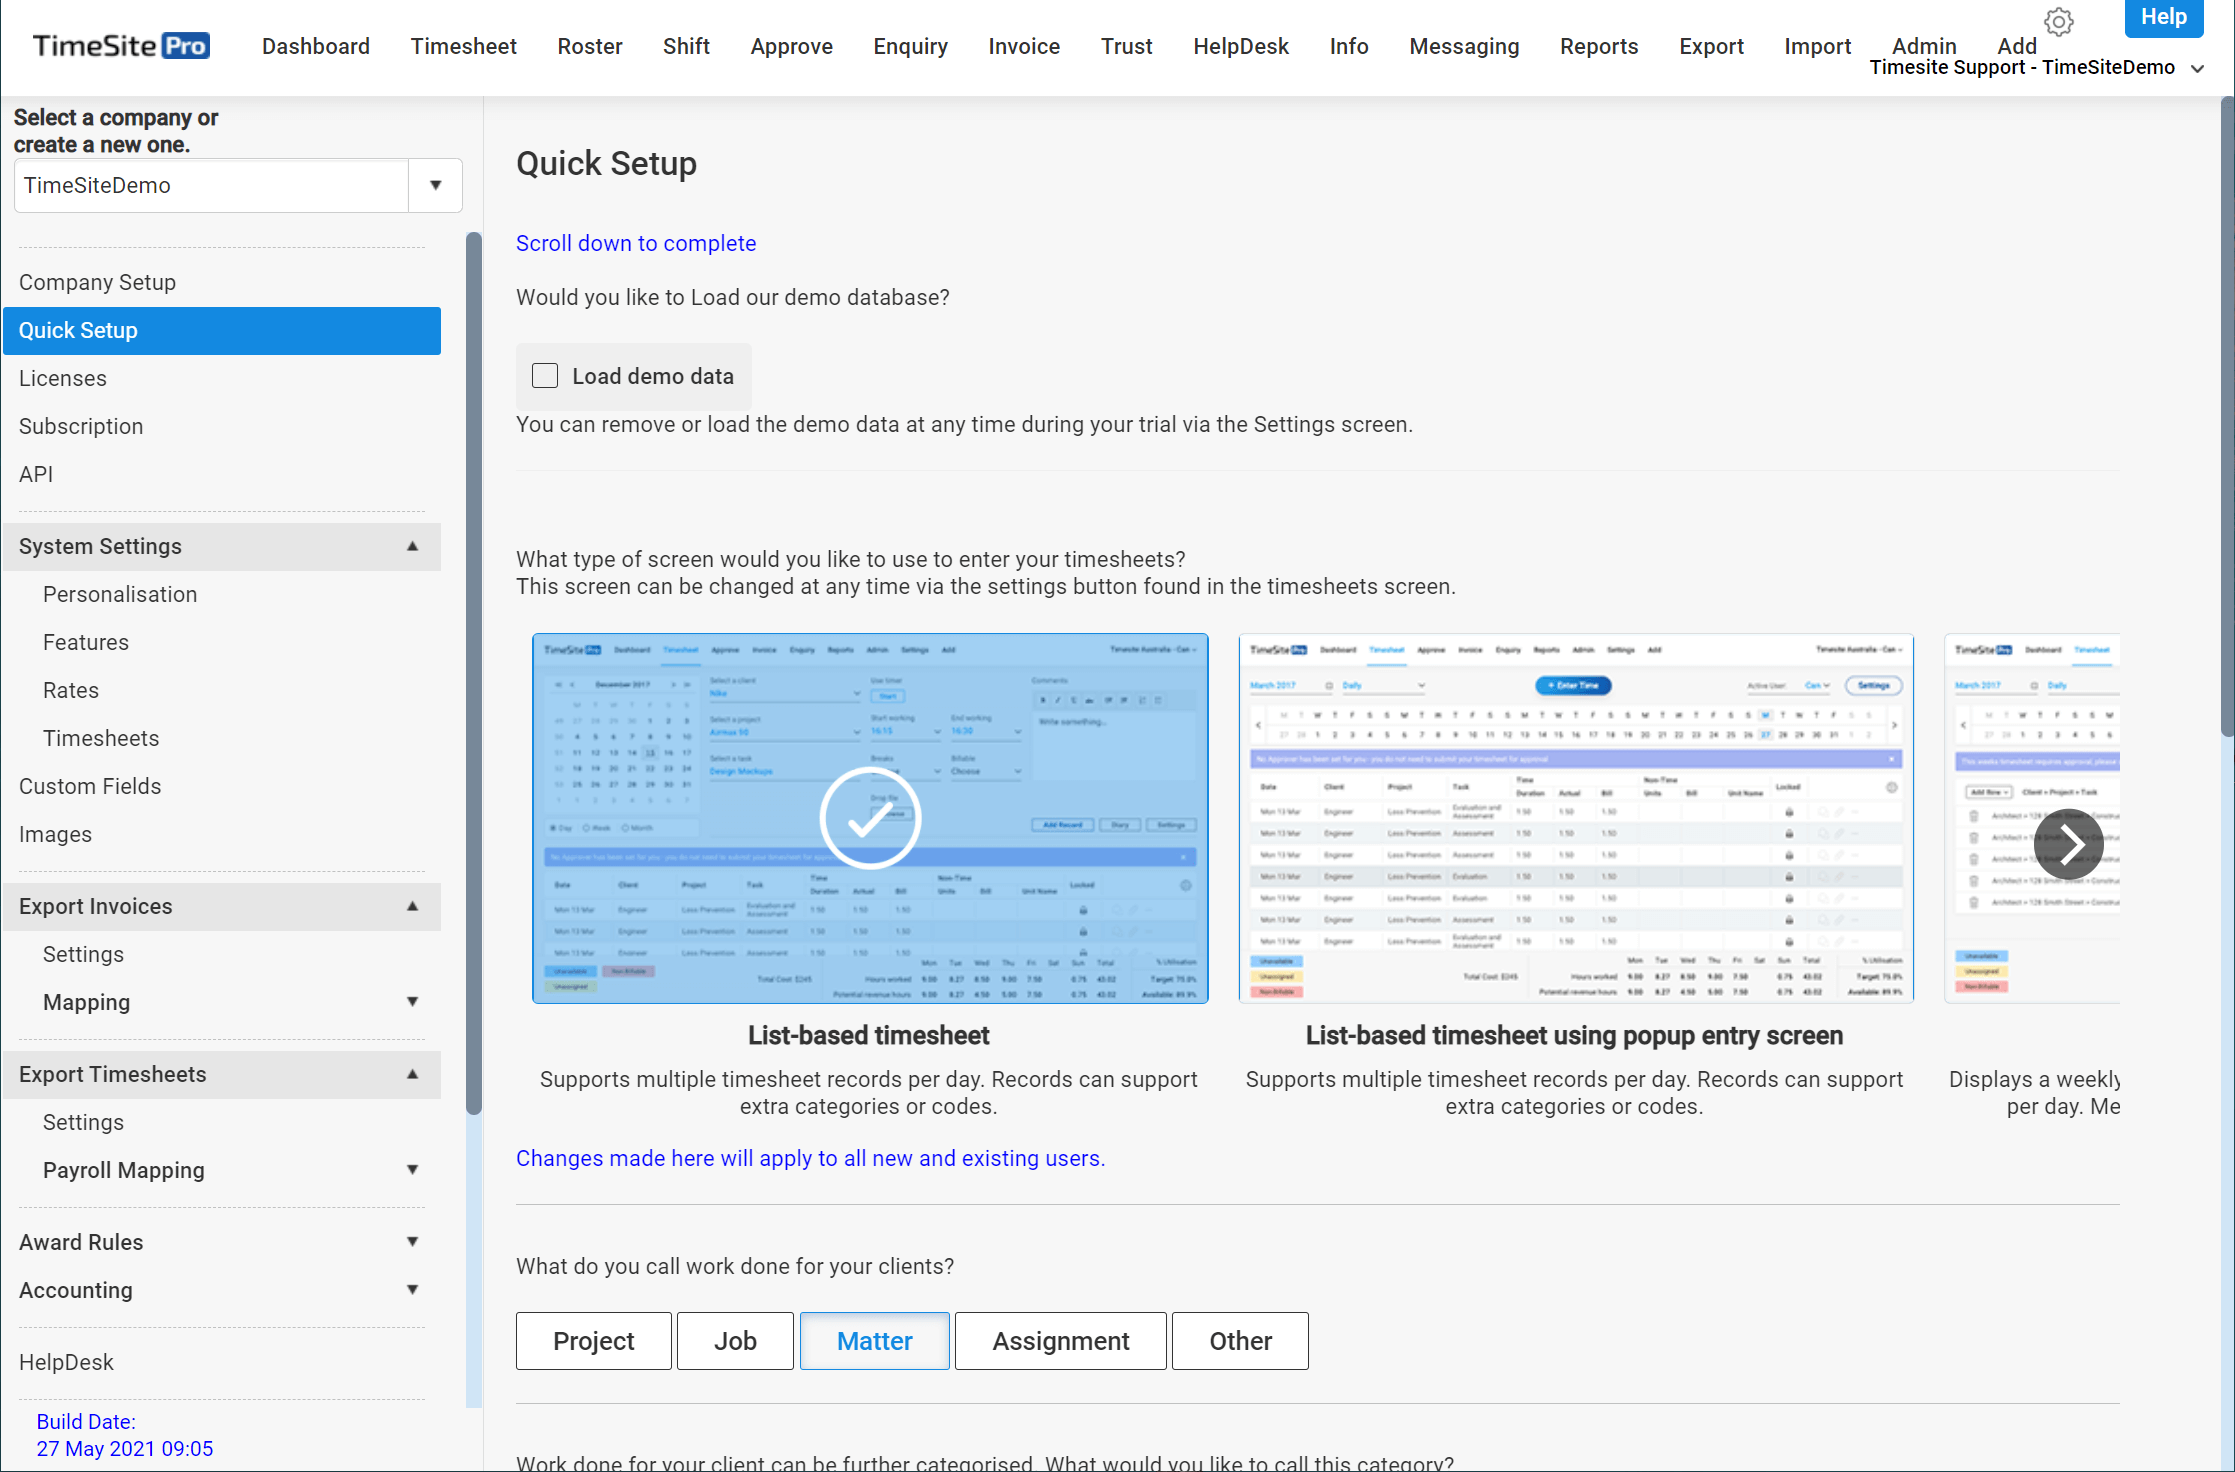
Task: Expand the Payroll Mapping submenu
Action: (412, 1170)
